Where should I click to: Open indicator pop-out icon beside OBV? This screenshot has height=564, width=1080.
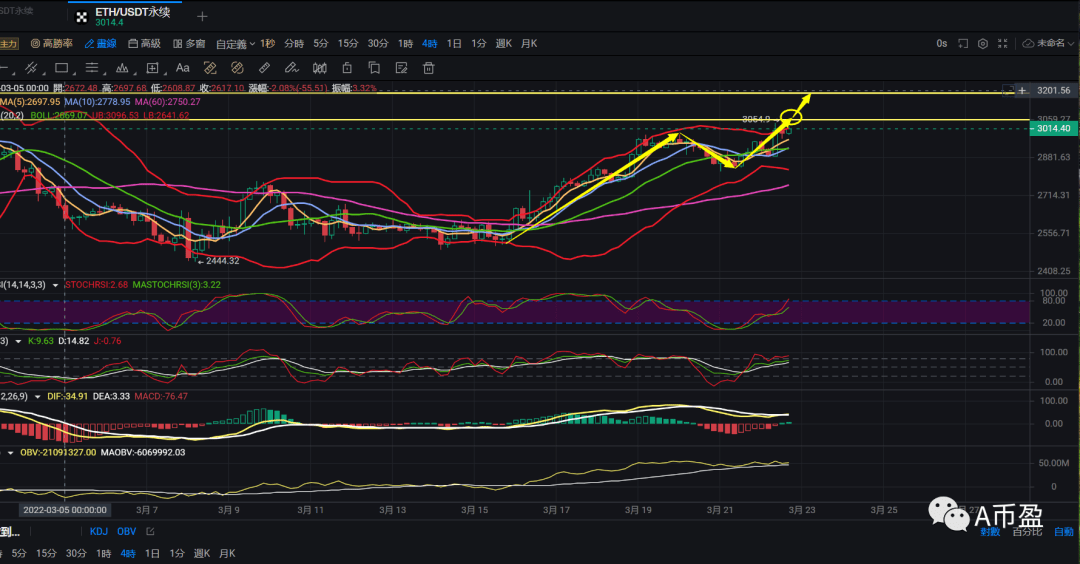[x=151, y=532]
